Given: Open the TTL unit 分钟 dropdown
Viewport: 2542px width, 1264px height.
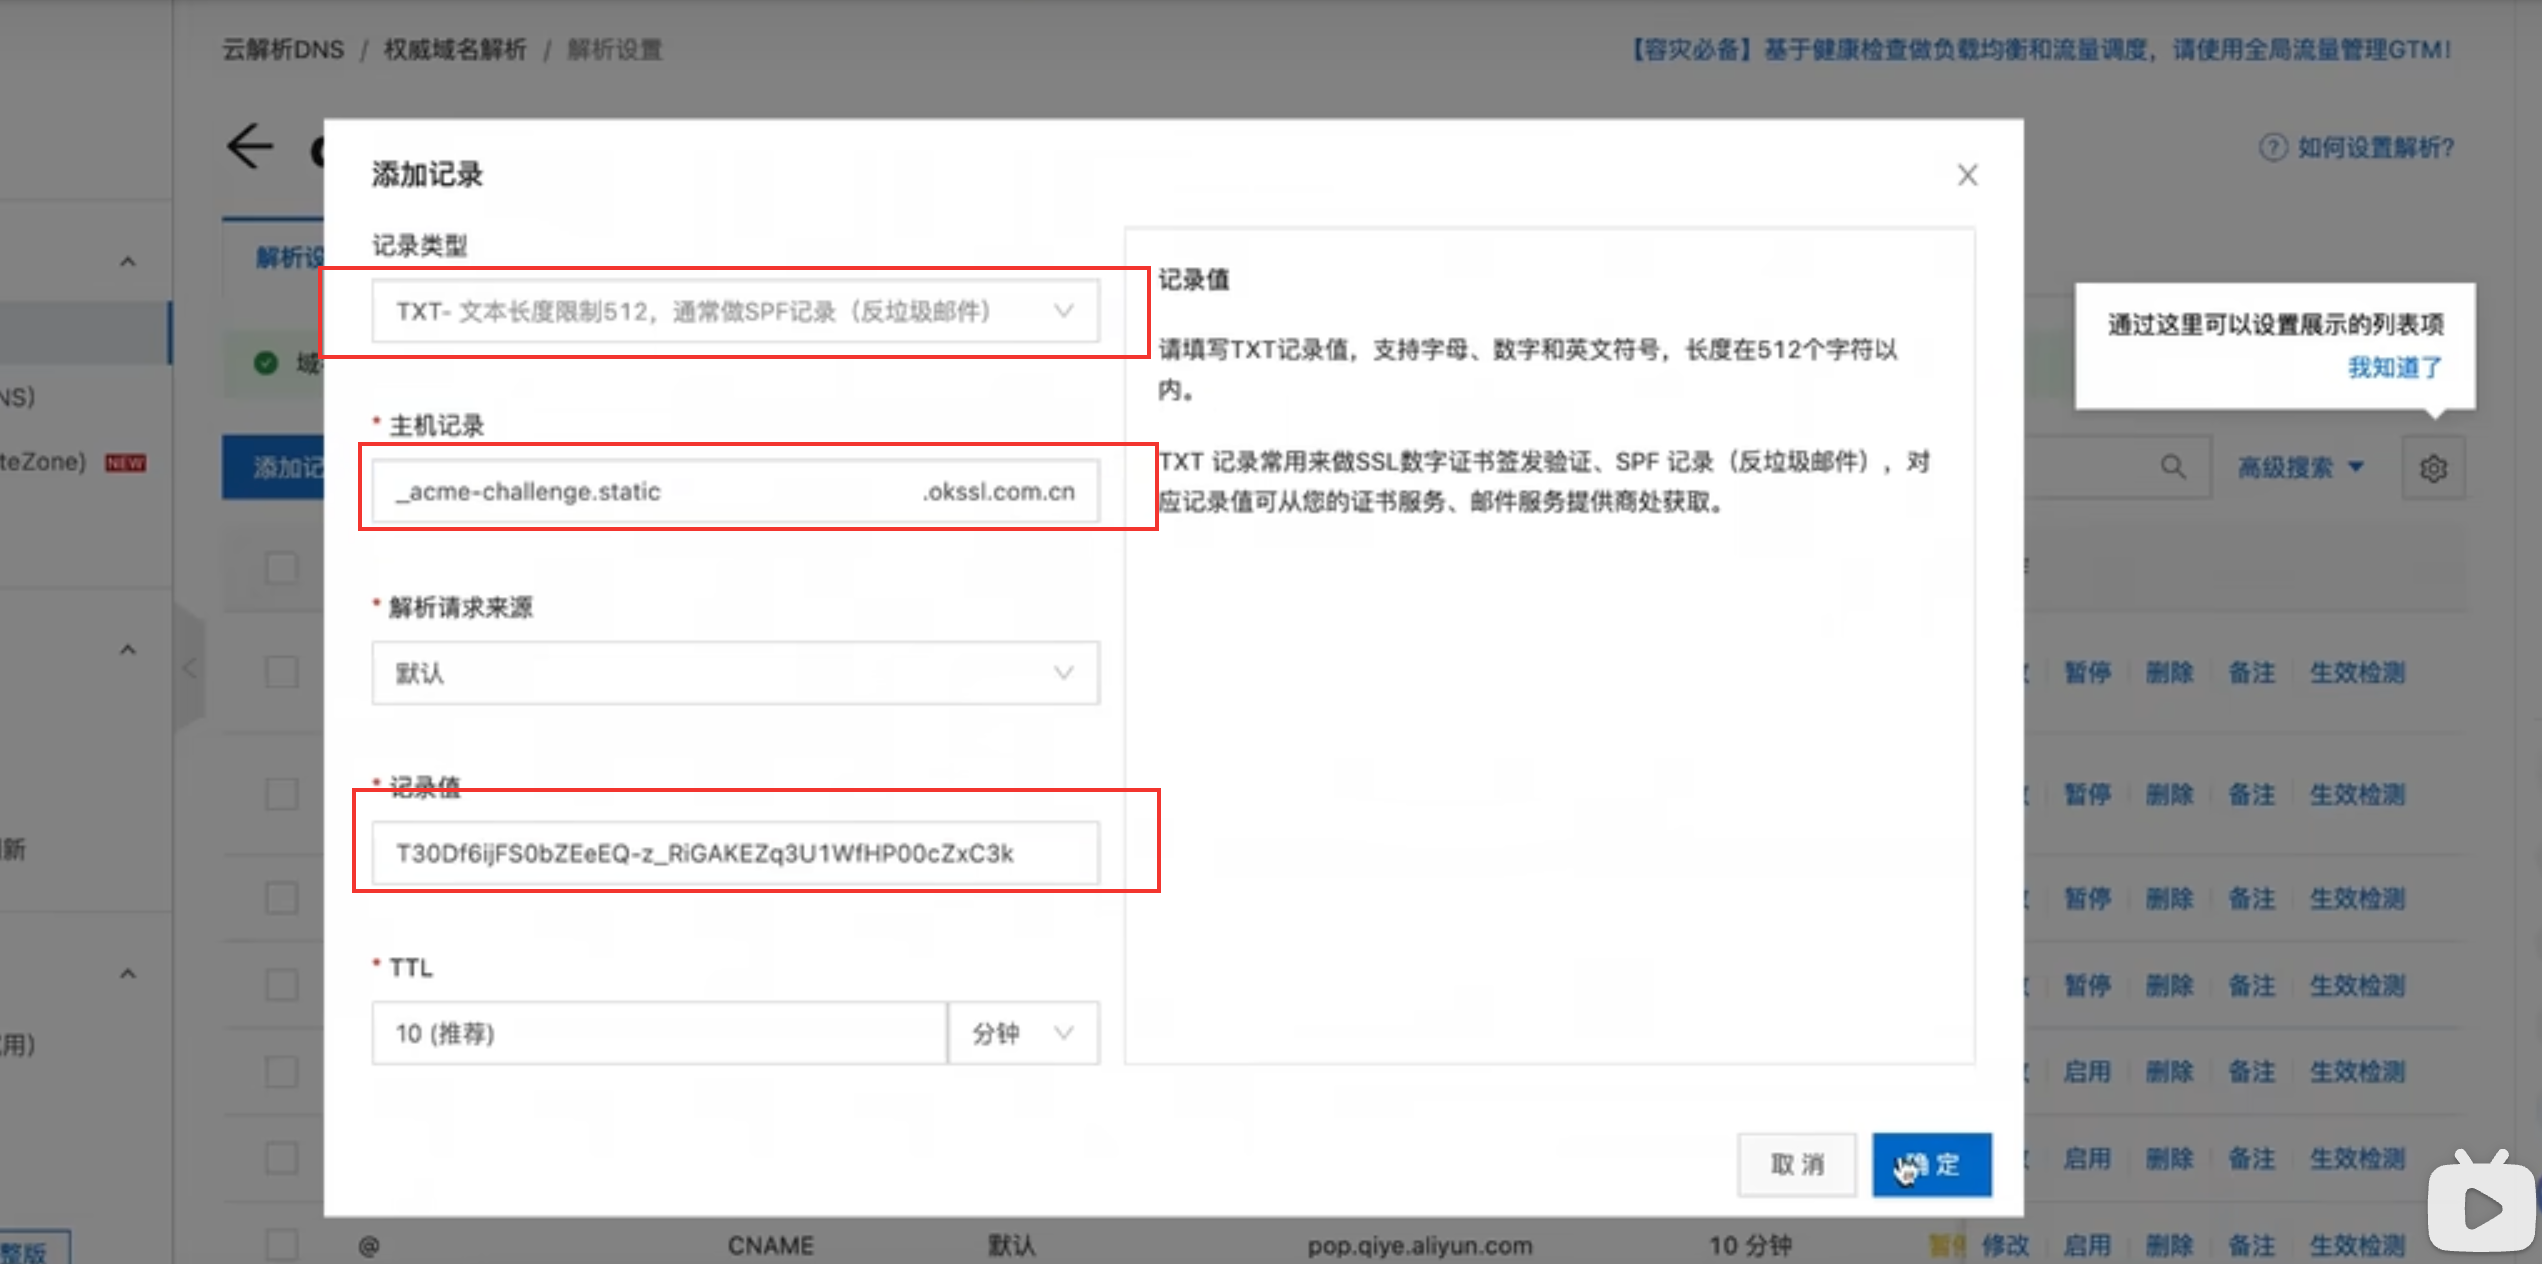Looking at the screenshot, I should (1023, 1033).
